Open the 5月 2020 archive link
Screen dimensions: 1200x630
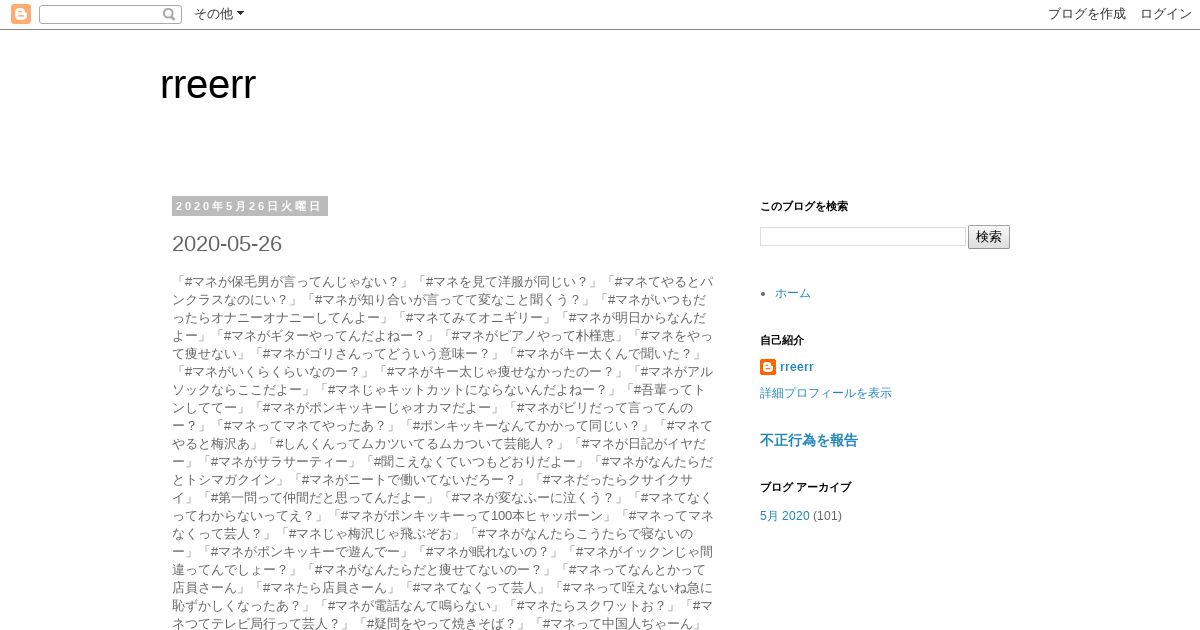(785, 516)
